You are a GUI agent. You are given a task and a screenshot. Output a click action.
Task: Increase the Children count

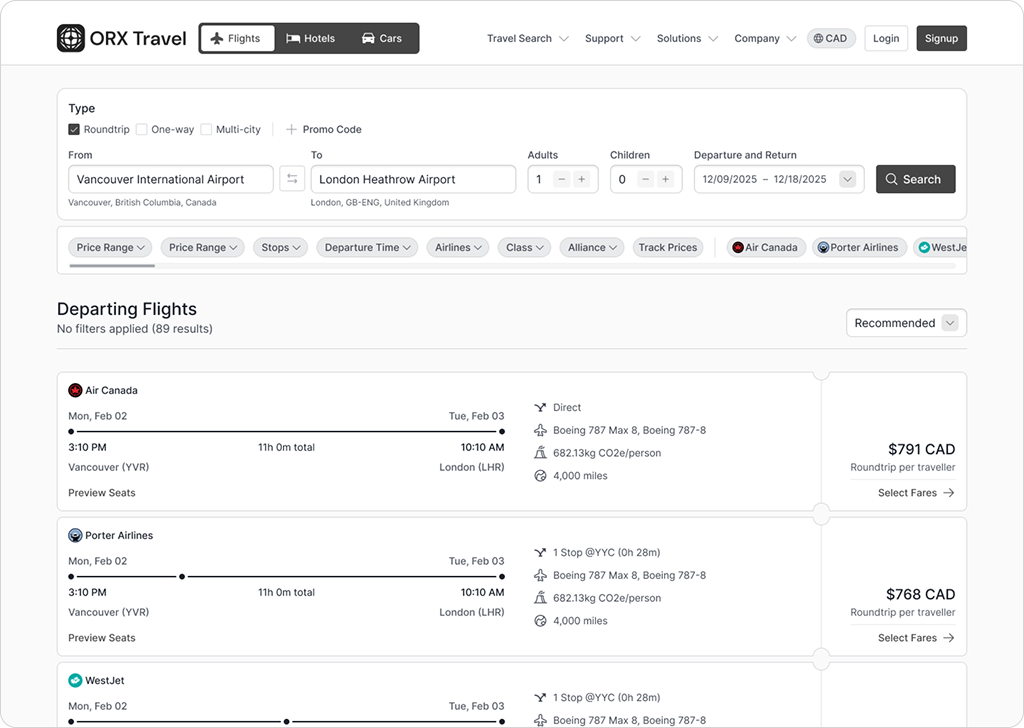coord(665,179)
